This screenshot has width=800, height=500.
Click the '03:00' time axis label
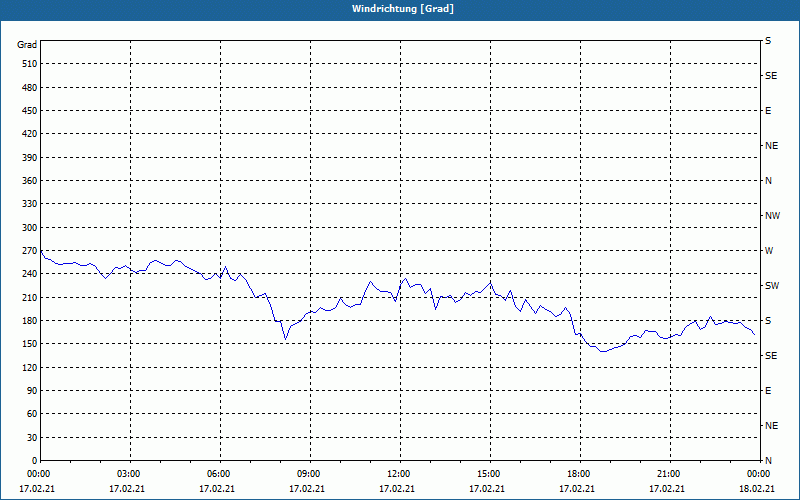pos(129,474)
